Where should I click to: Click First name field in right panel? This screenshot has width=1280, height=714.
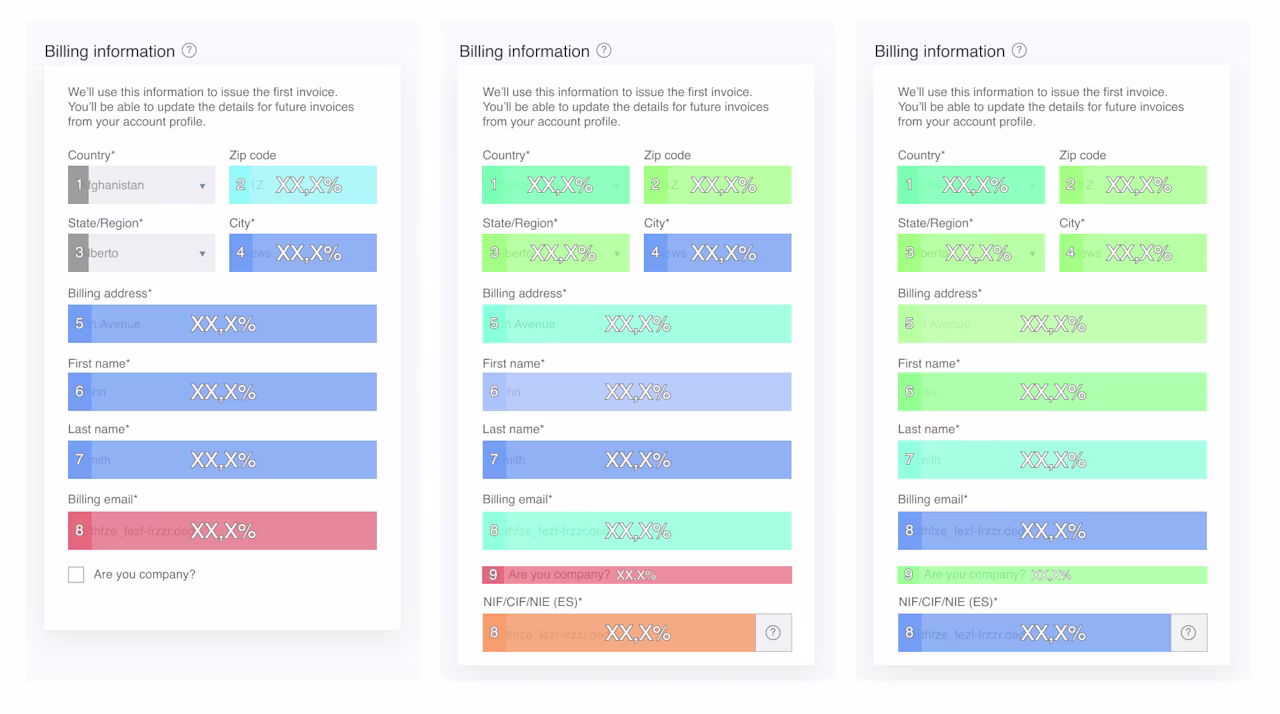coord(1052,392)
